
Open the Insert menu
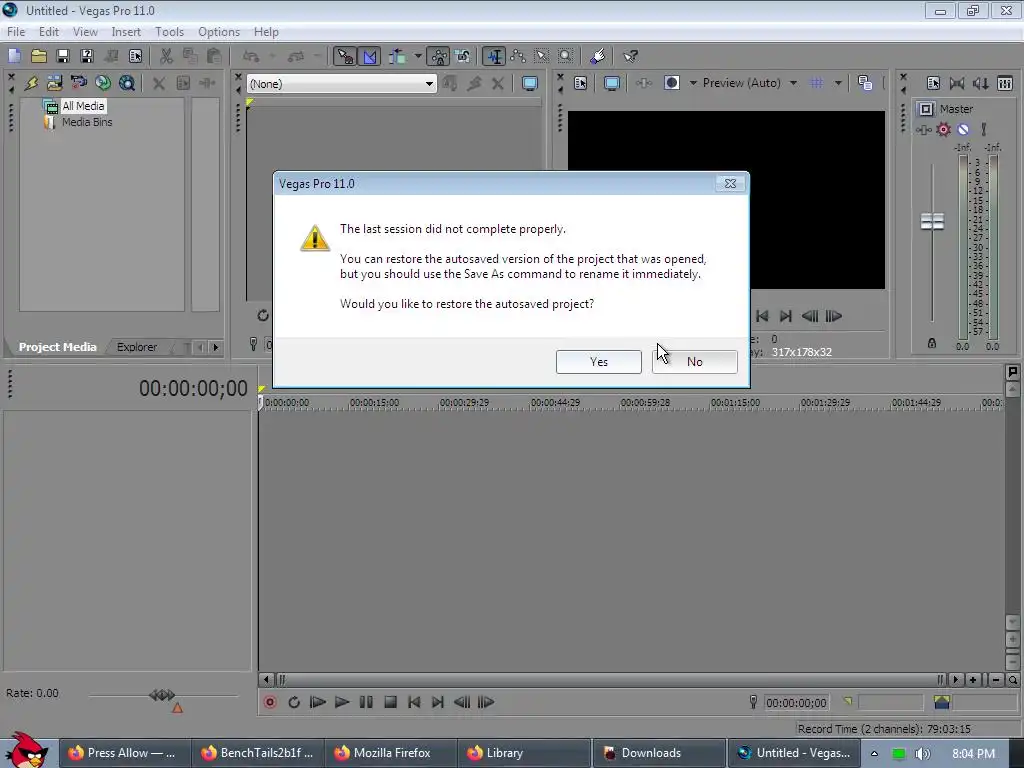click(126, 32)
